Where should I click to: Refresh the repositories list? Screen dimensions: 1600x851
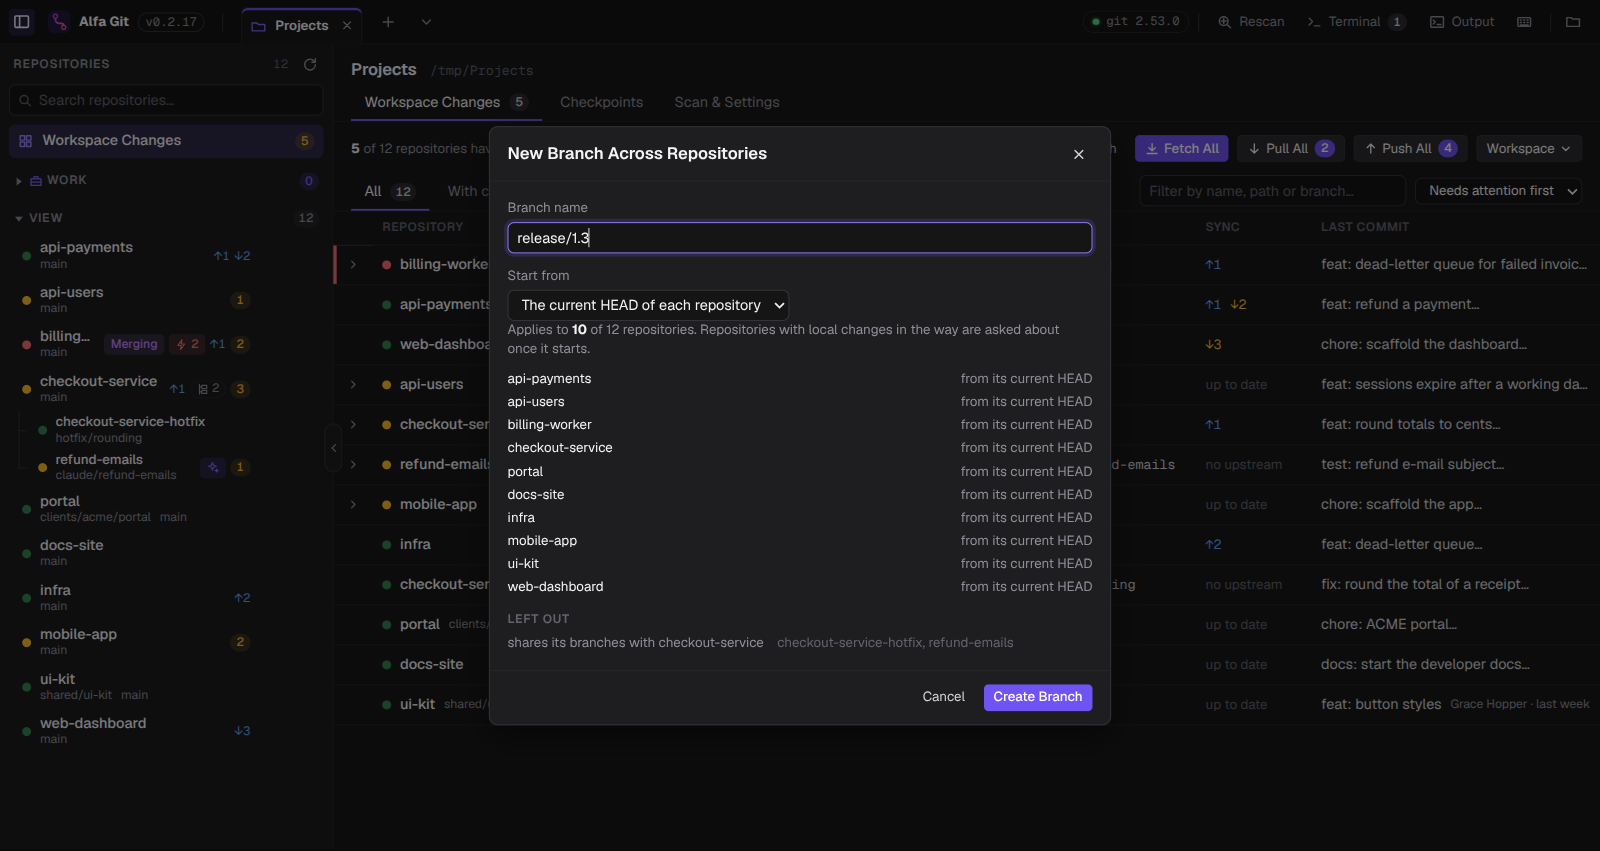(310, 64)
